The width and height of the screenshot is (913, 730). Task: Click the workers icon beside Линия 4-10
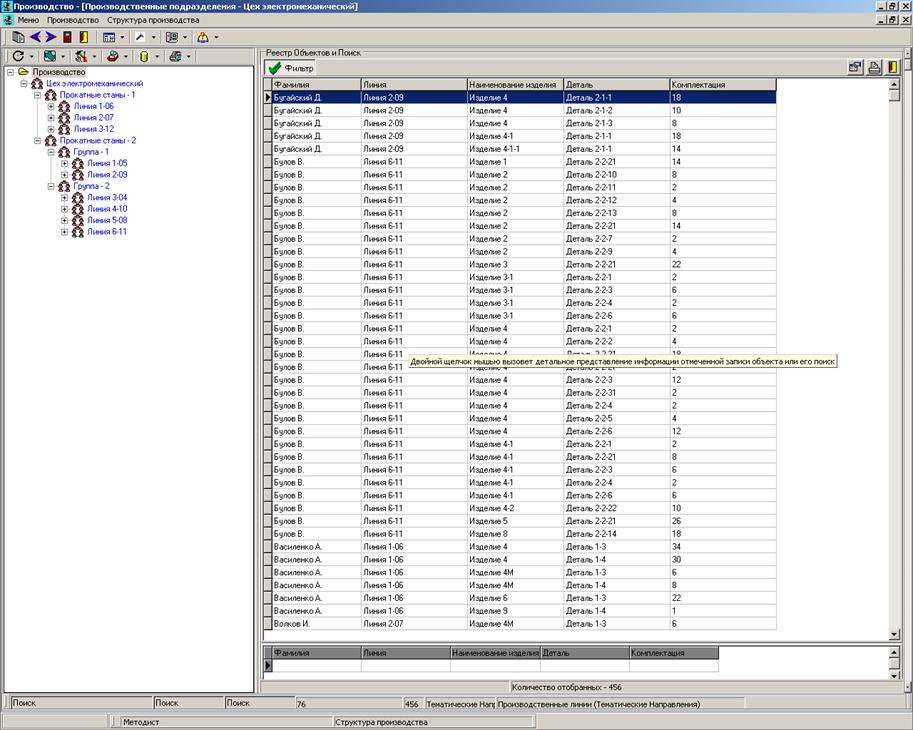(78, 209)
